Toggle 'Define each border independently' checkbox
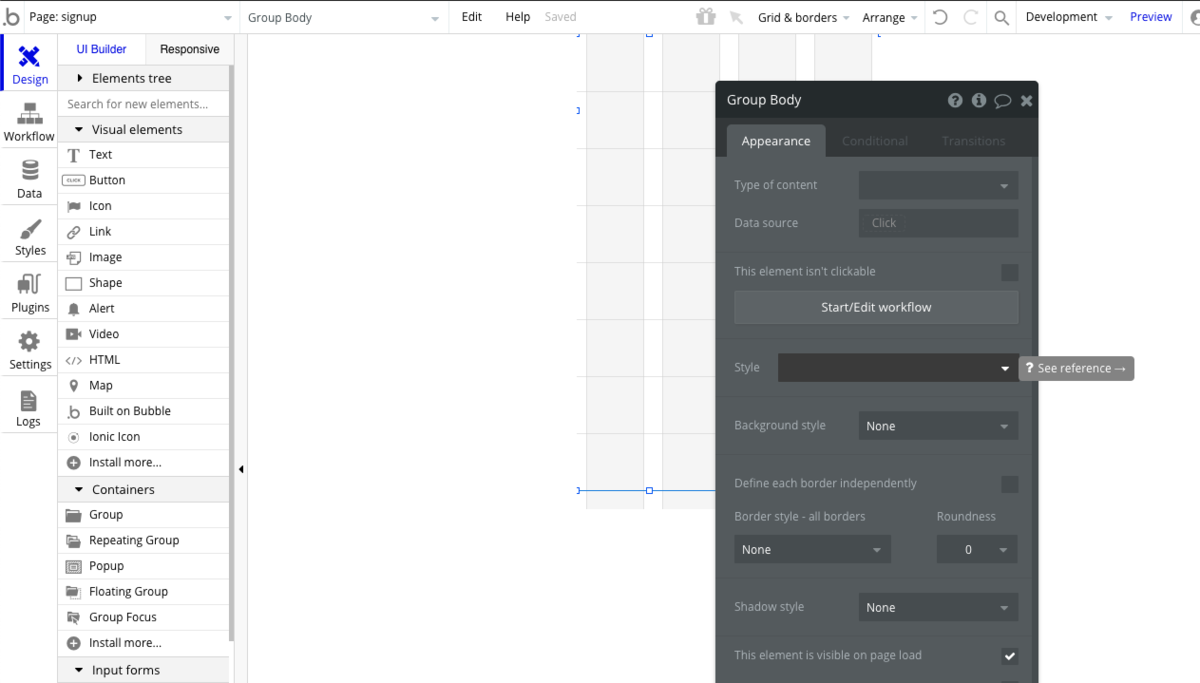 click(1010, 484)
